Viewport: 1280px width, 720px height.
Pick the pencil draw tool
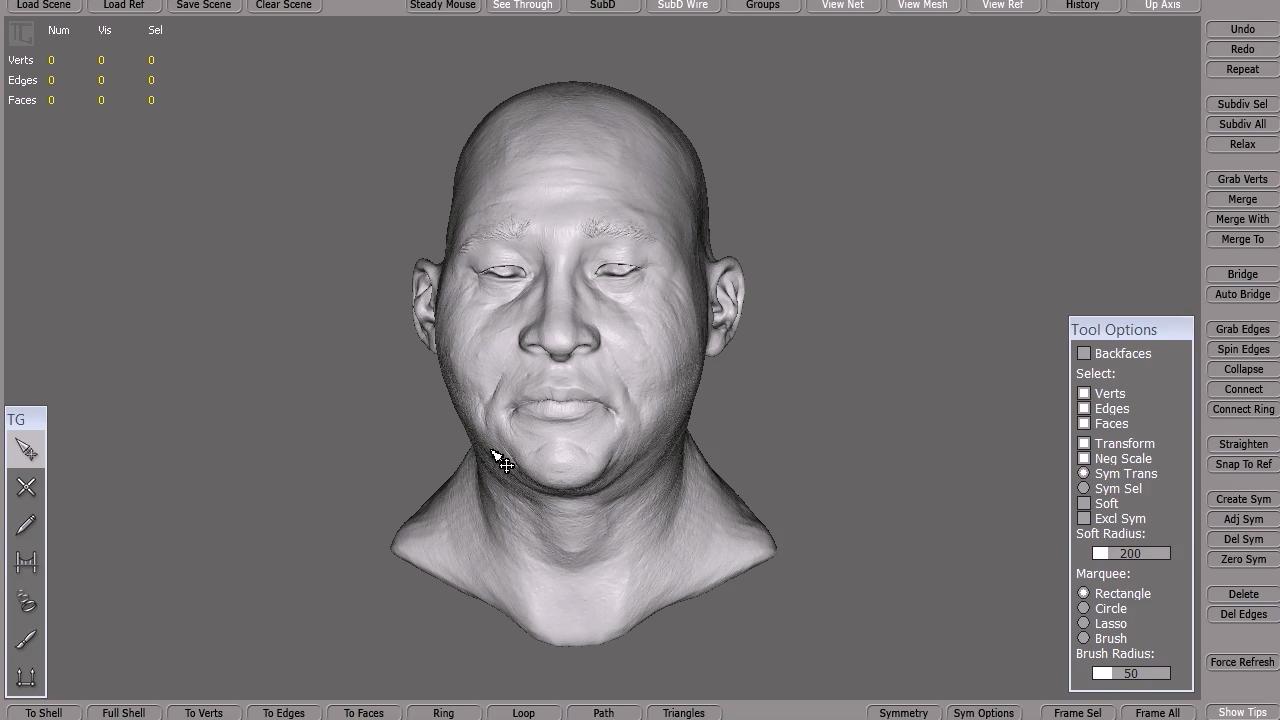coord(26,525)
